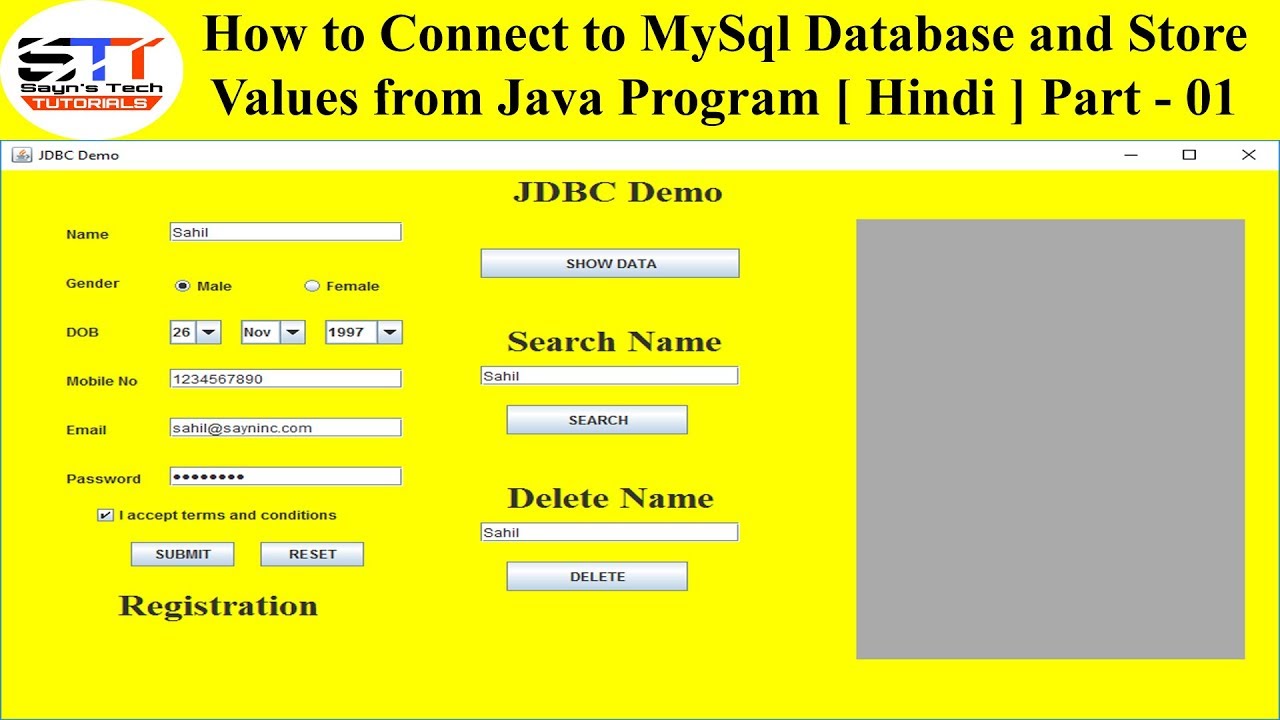Screen dimensions: 1280x720
Task: Select the Female radio button
Action: point(312,286)
